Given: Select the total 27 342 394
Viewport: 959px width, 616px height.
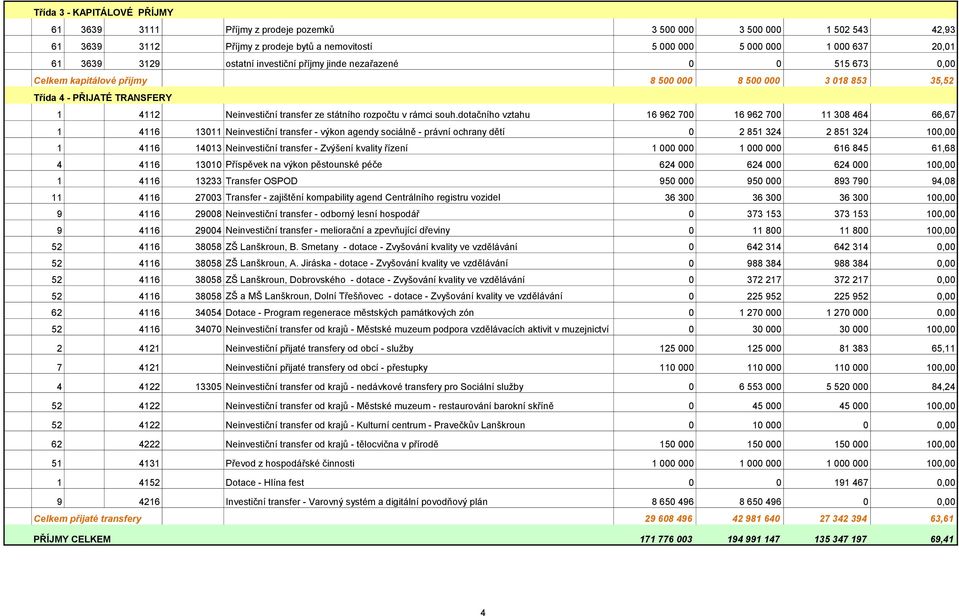Looking at the screenshot, I should click(843, 519).
